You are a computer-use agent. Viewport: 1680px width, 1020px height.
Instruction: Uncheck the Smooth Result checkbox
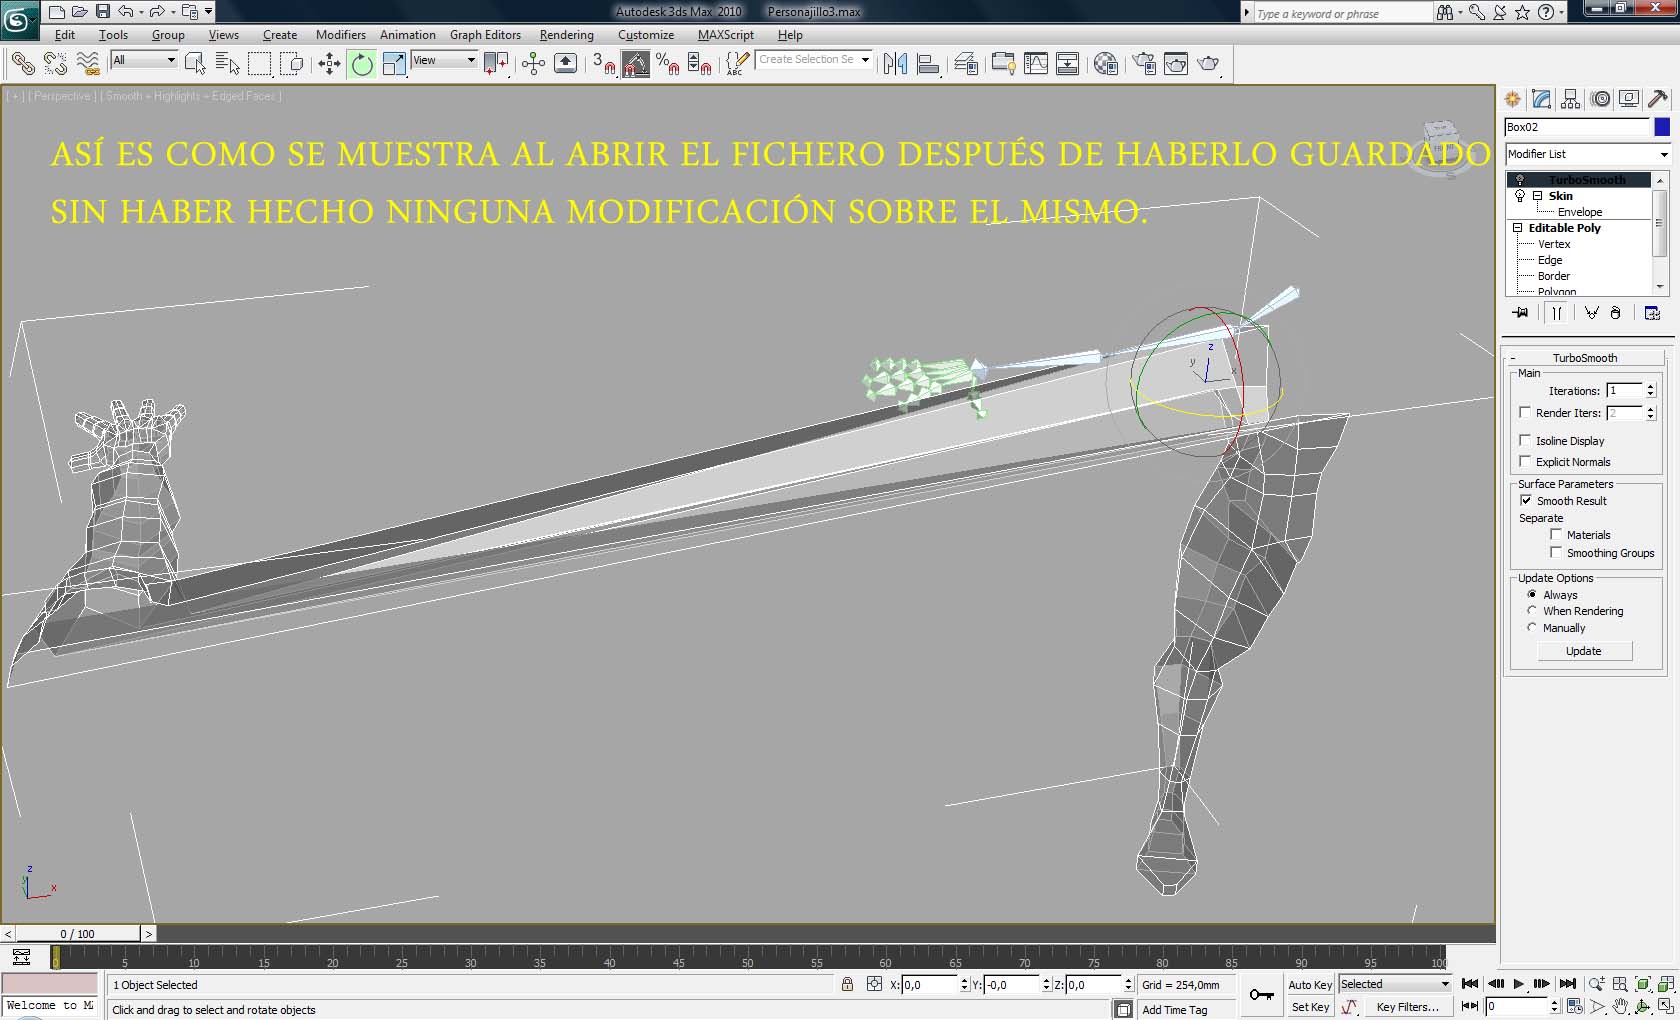pos(1526,500)
